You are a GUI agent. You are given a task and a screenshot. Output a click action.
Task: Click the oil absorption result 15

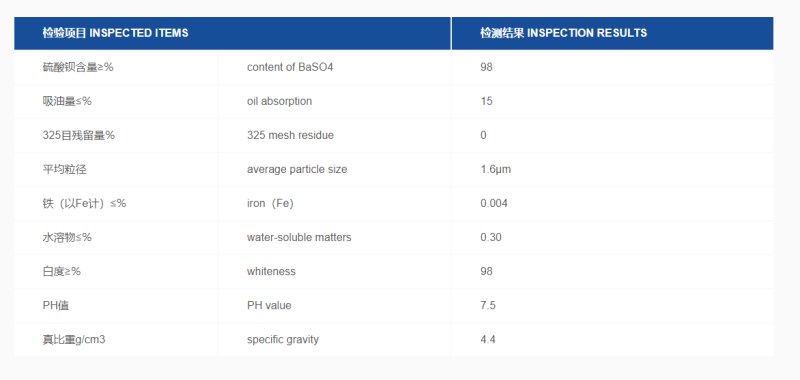pos(486,101)
